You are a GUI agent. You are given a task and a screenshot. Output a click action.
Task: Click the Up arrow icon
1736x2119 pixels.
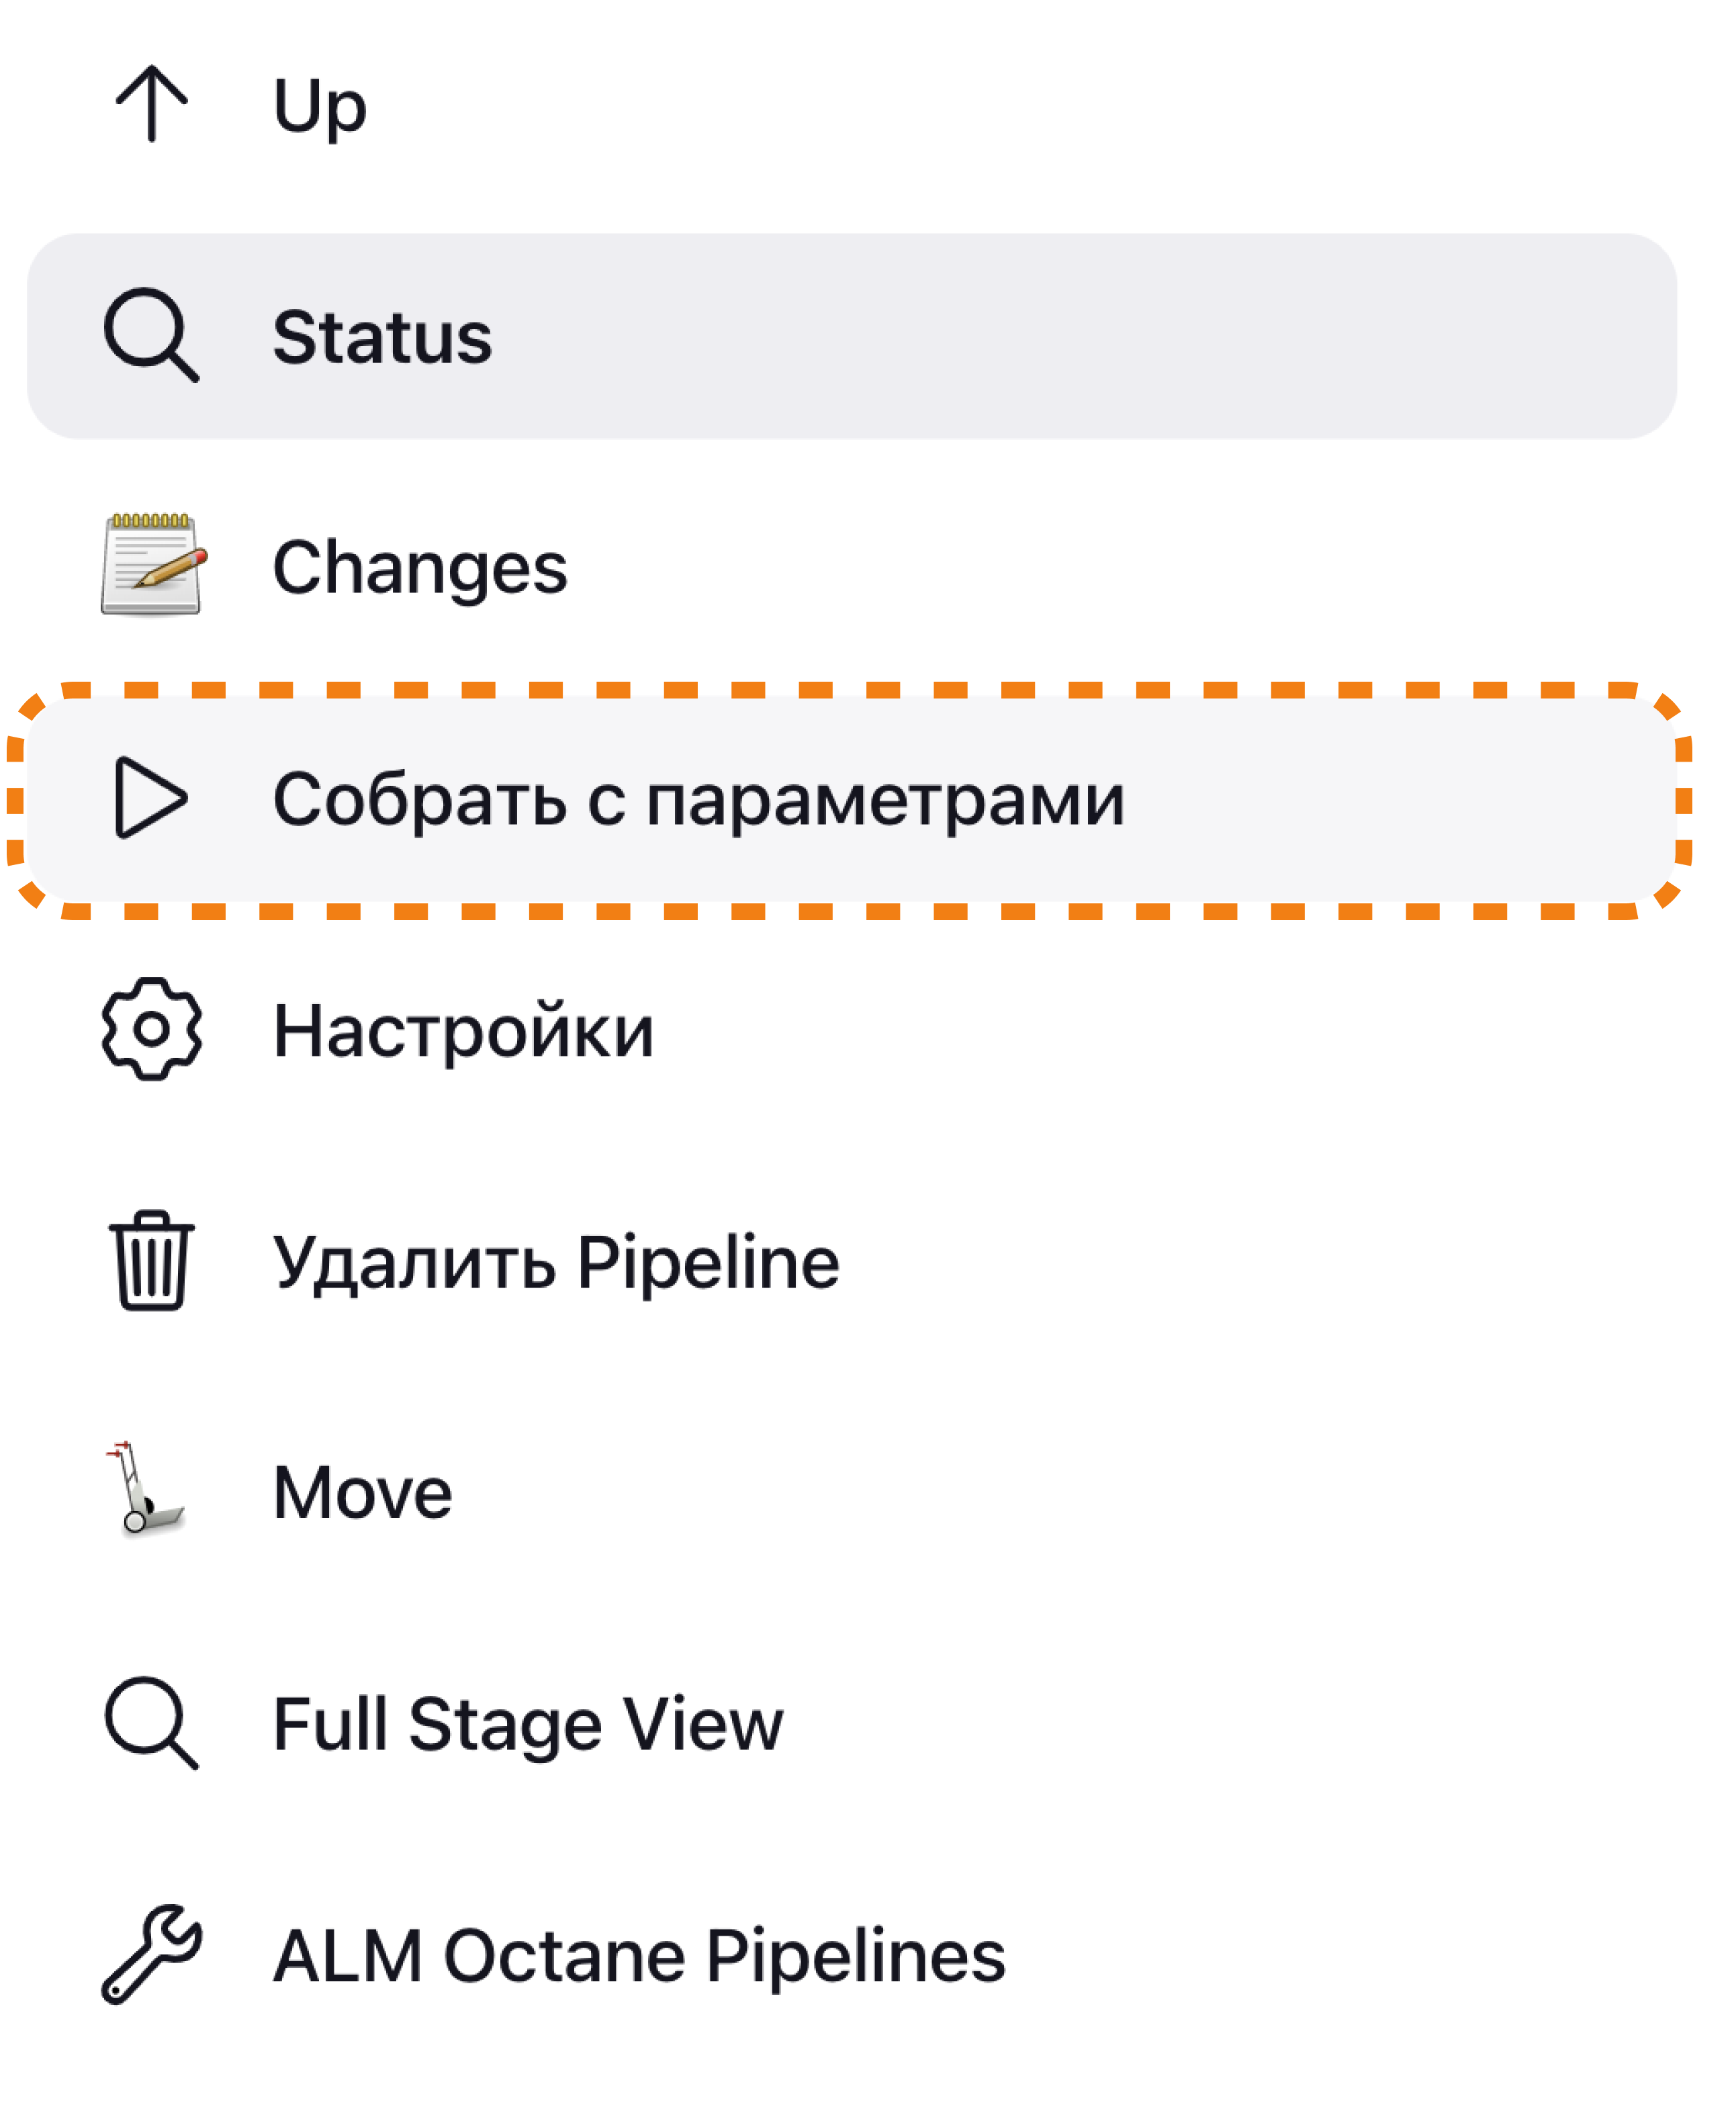[x=151, y=104]
